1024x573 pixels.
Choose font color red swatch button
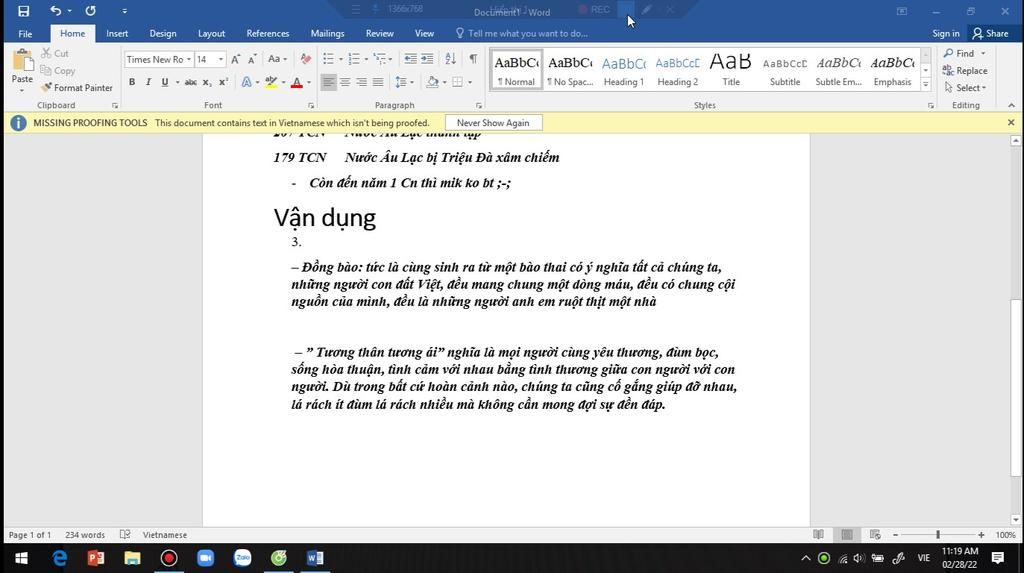click(x=296, y=82)
